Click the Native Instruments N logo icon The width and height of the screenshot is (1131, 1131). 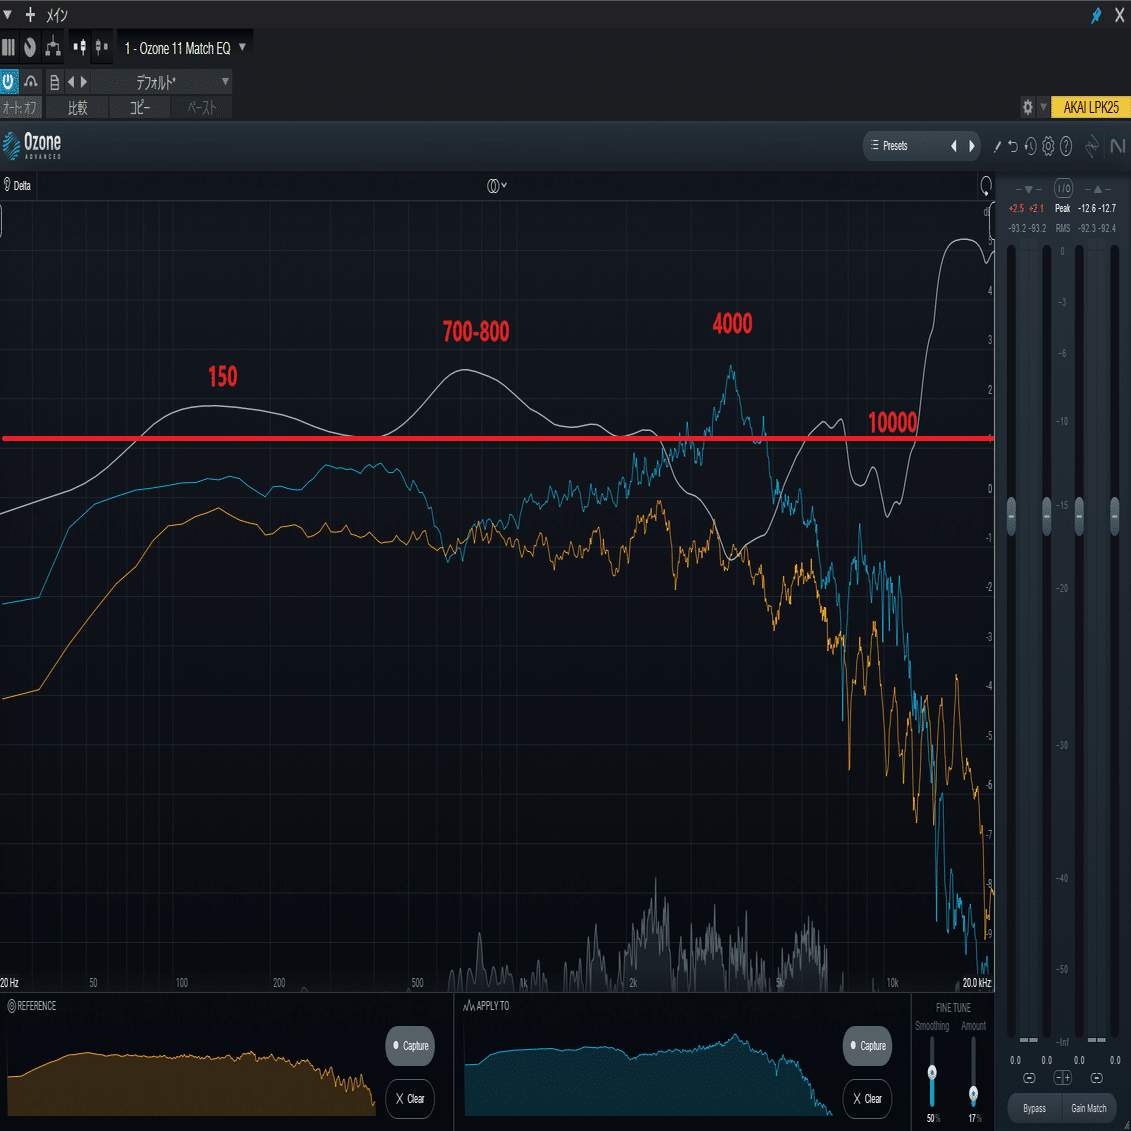point(1117,146)
